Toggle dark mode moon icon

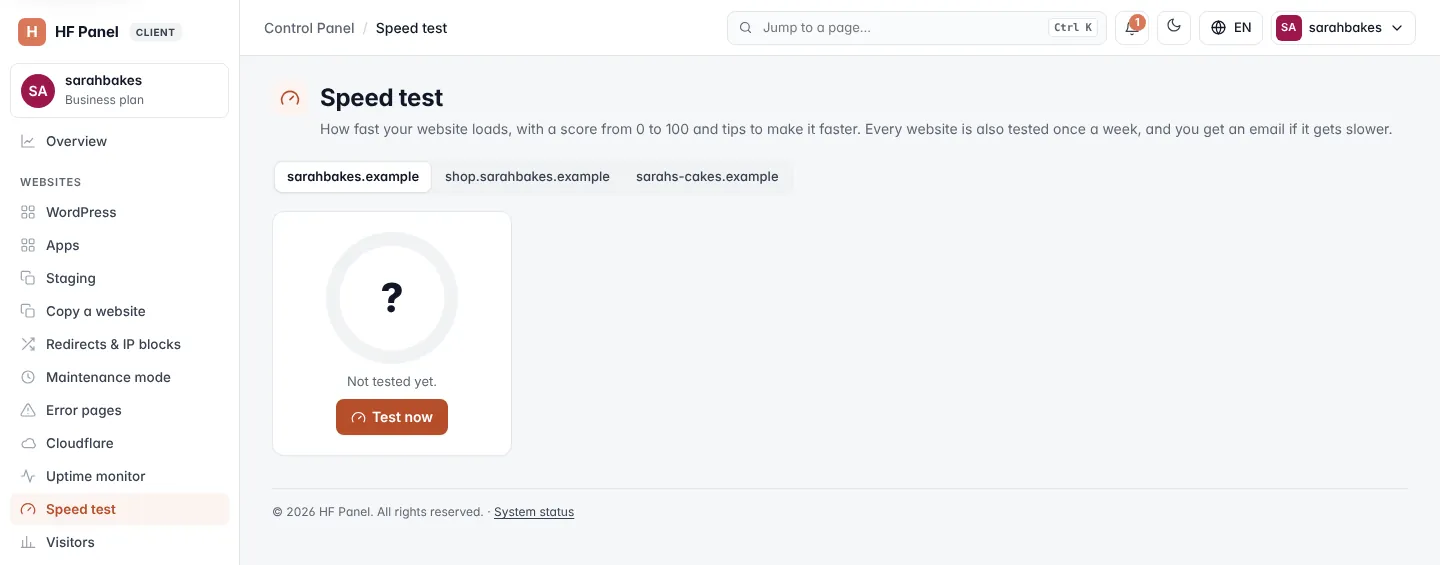pyautogui.click(x=1174, y=28)
